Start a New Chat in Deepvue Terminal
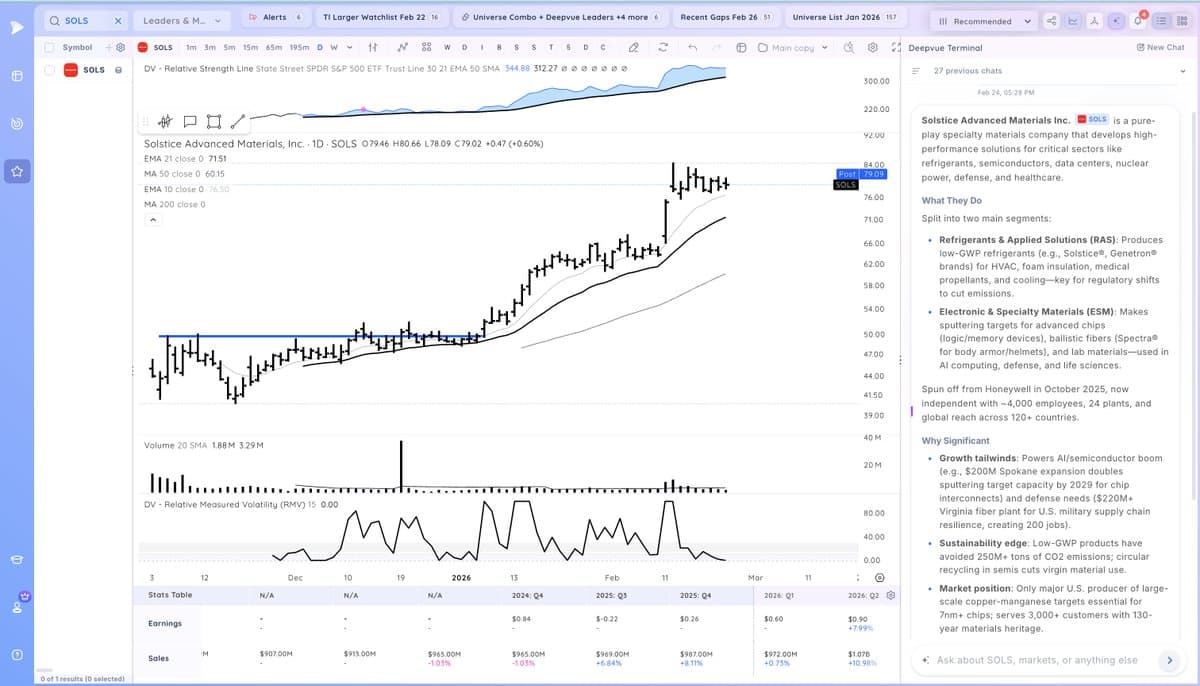Viewport: 1200px width, 686px height. tap(1160, 47)
